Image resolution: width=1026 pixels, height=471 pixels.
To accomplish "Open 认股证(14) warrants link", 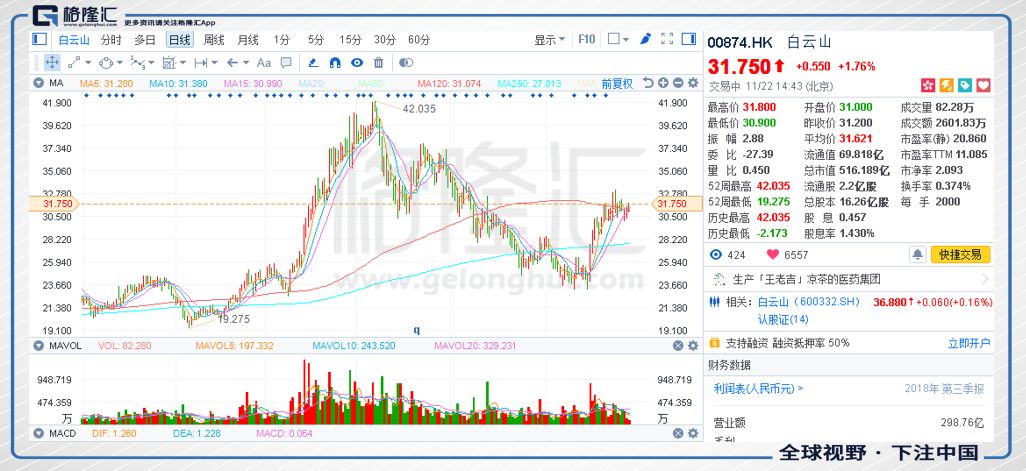I will [783, 319].
